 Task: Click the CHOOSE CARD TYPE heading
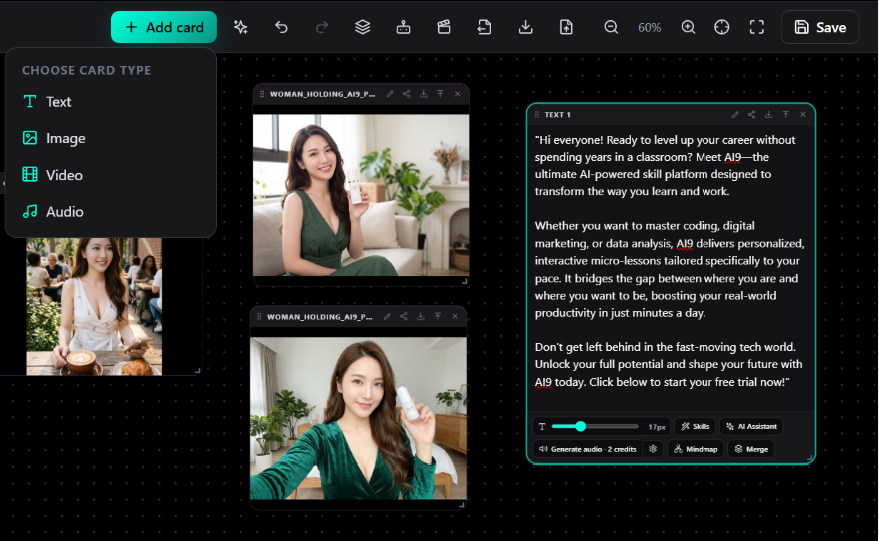tap(86, 70)
